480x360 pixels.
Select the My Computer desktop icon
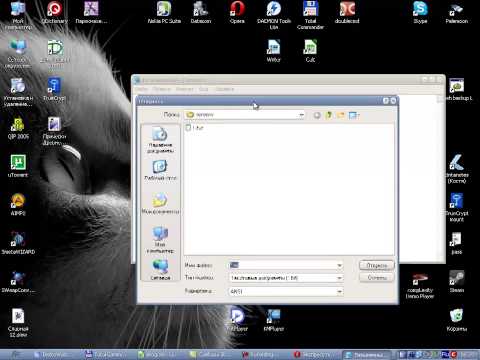coord(18,15)
